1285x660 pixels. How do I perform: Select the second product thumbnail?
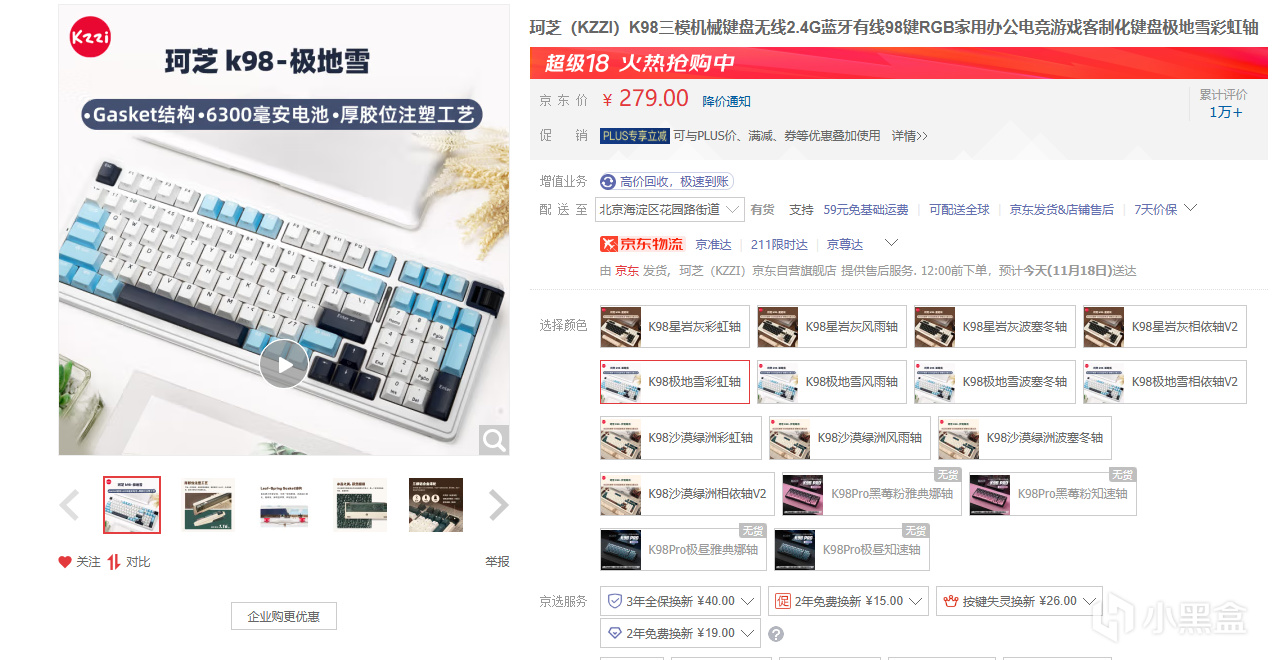click(208, 505)
